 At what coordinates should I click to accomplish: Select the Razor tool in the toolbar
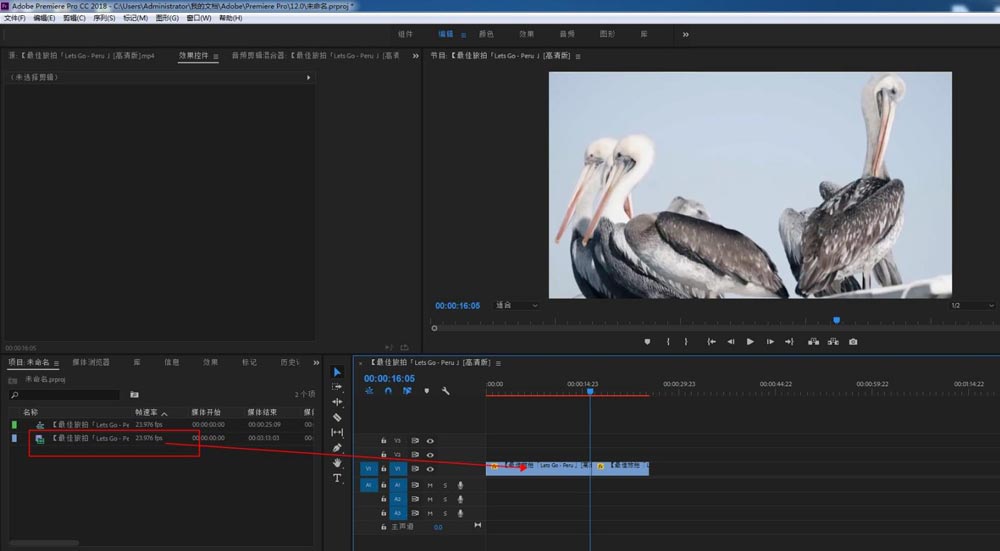(337, 417)
